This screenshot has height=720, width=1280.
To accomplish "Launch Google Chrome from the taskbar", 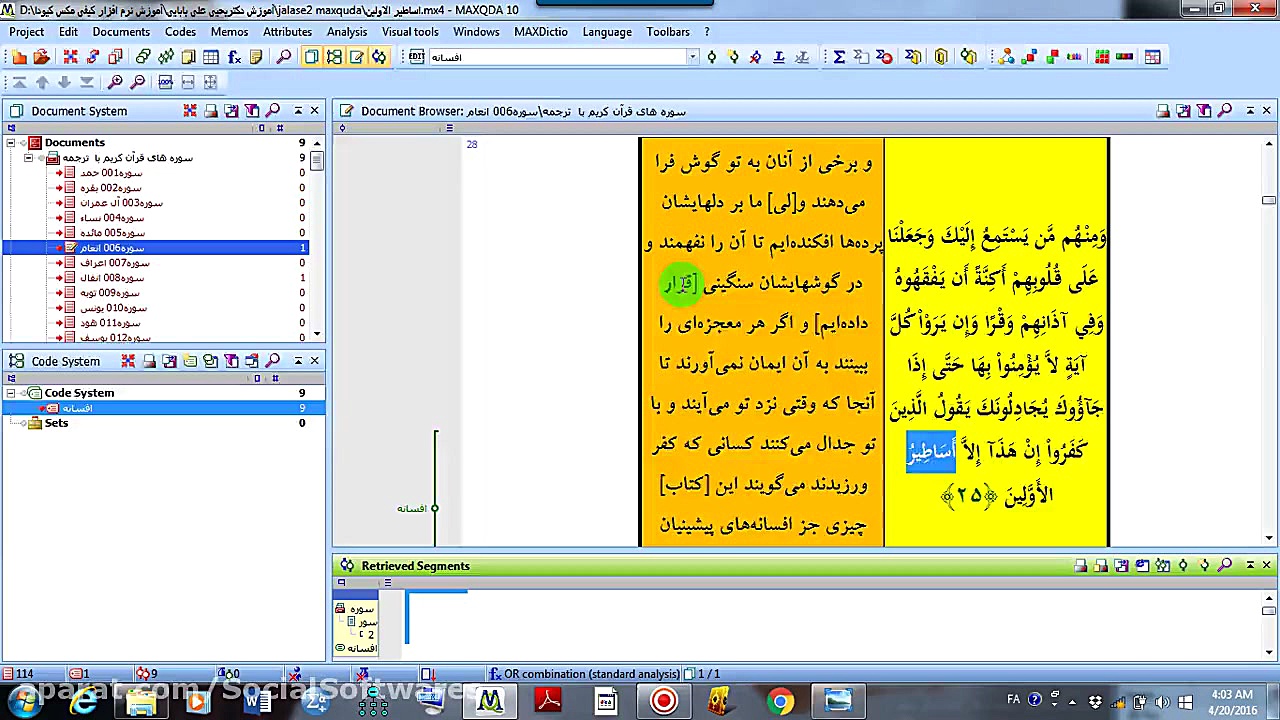I will point(781,699).
